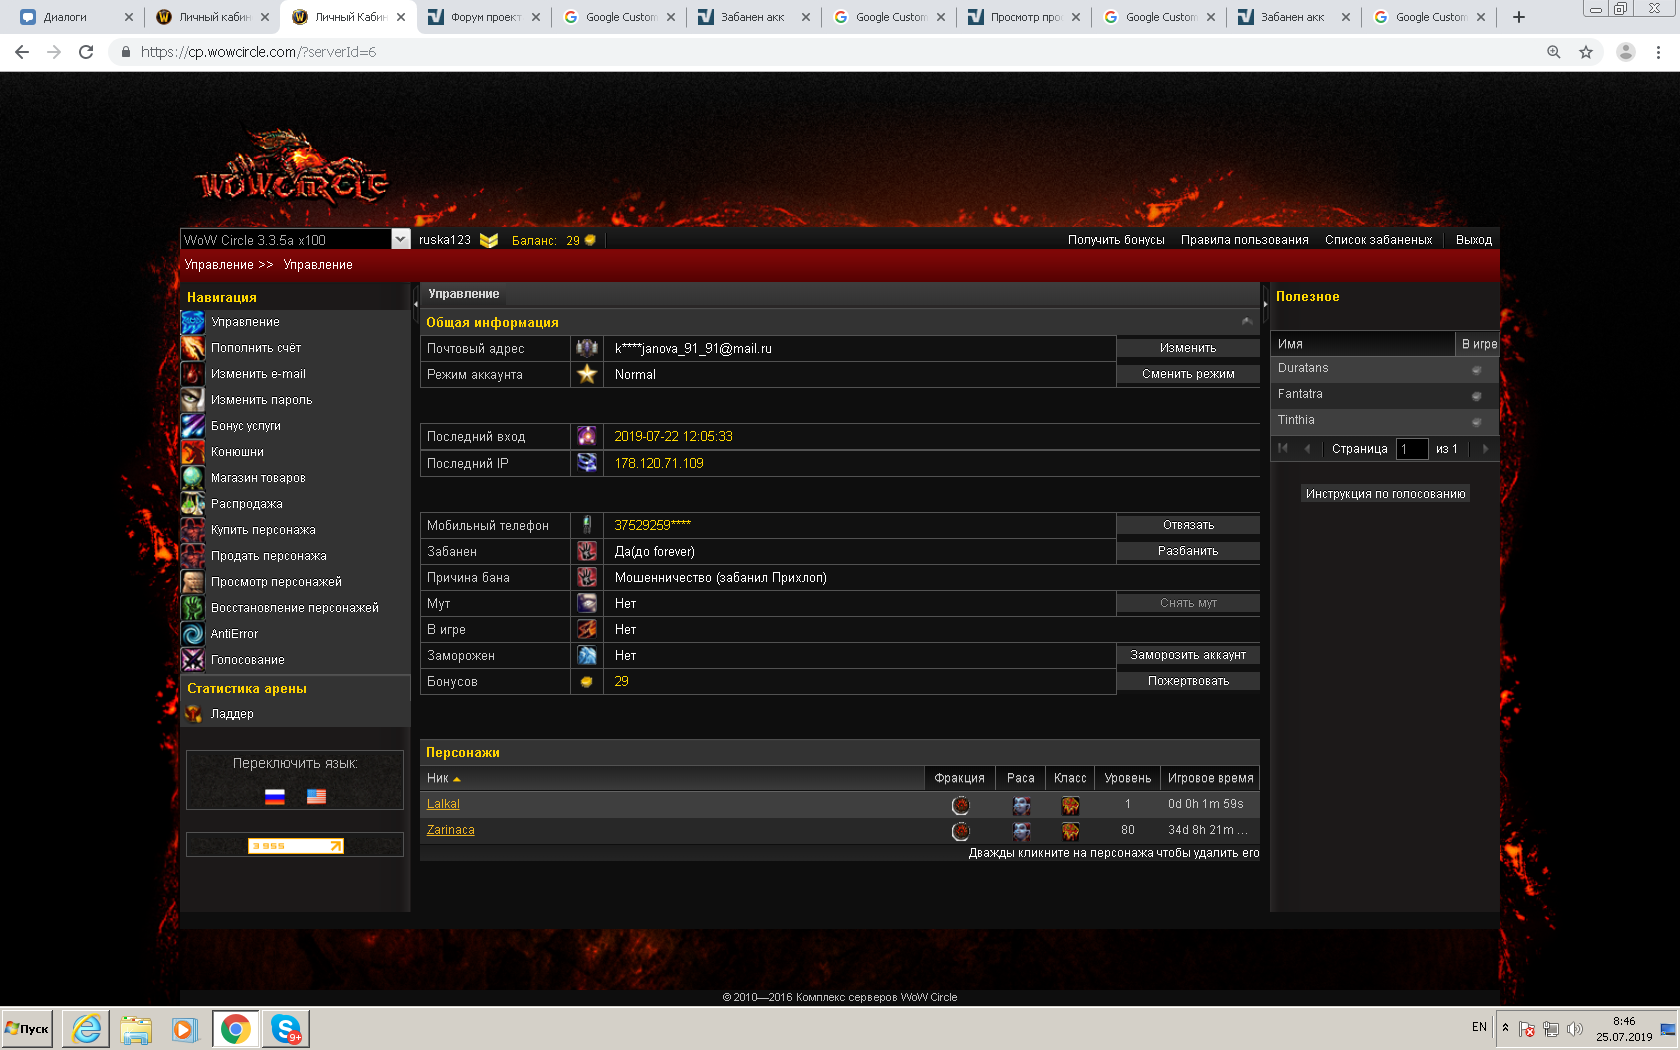Screen dimensions: 1680x1050
Task: Open the server selection dropdown
Action: 400,240
